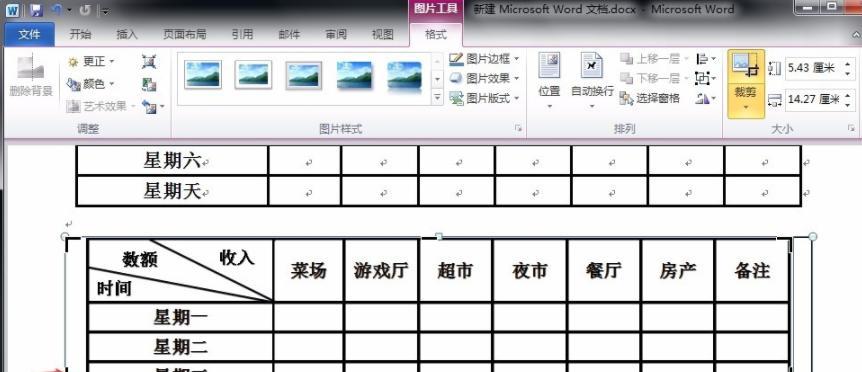This screenshot has width=862, height=372.
Task: Open the Selection Pane (选择窗格)
Action: point(650,98)
